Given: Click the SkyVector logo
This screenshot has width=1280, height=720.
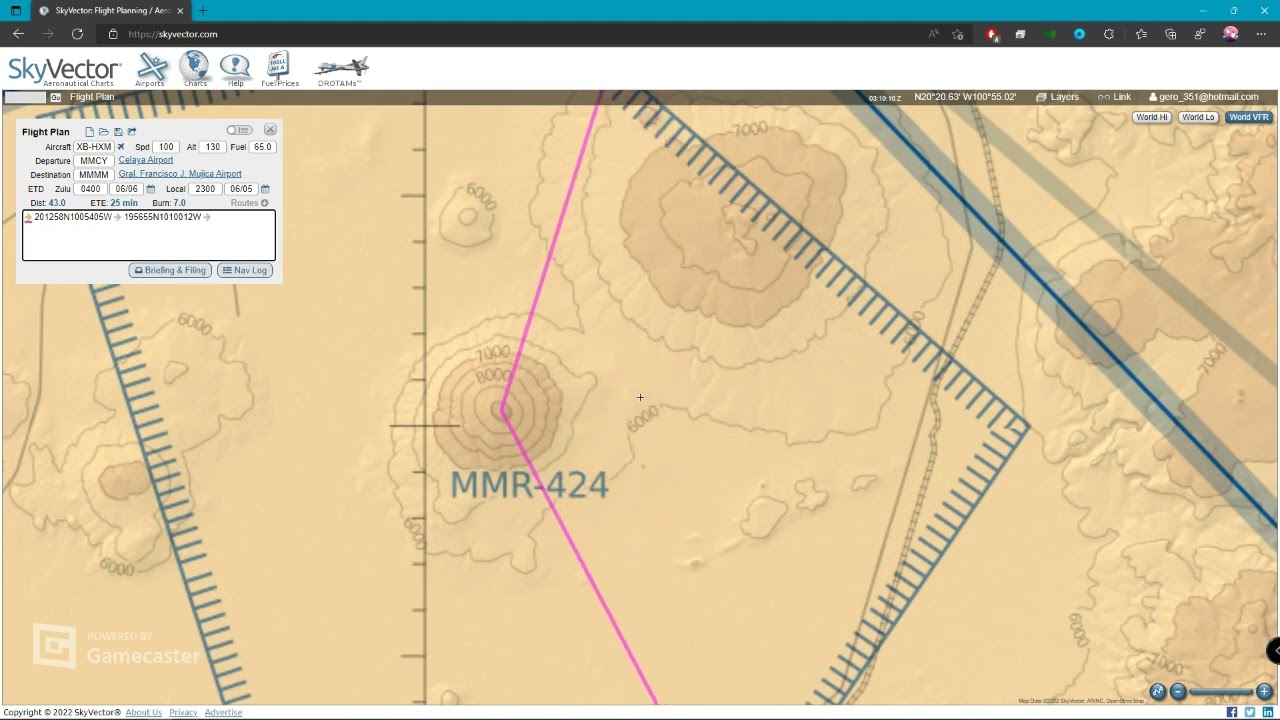Looking at the screenshot, I should 65,71.
